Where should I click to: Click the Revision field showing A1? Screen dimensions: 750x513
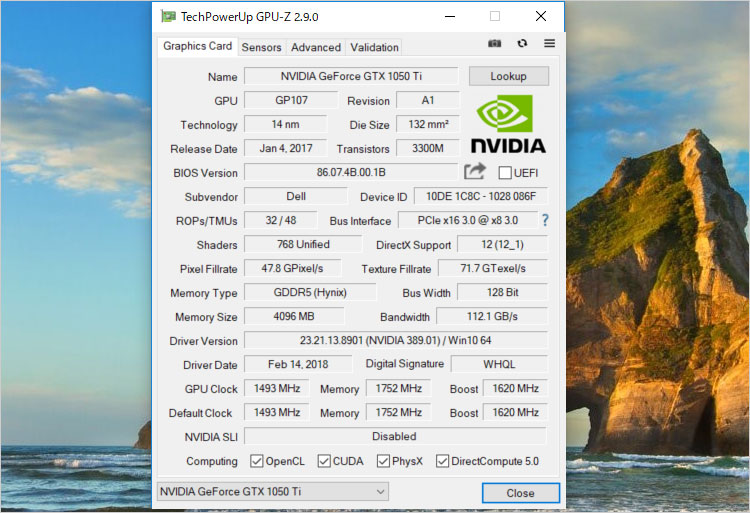click(x=428, y=100)
